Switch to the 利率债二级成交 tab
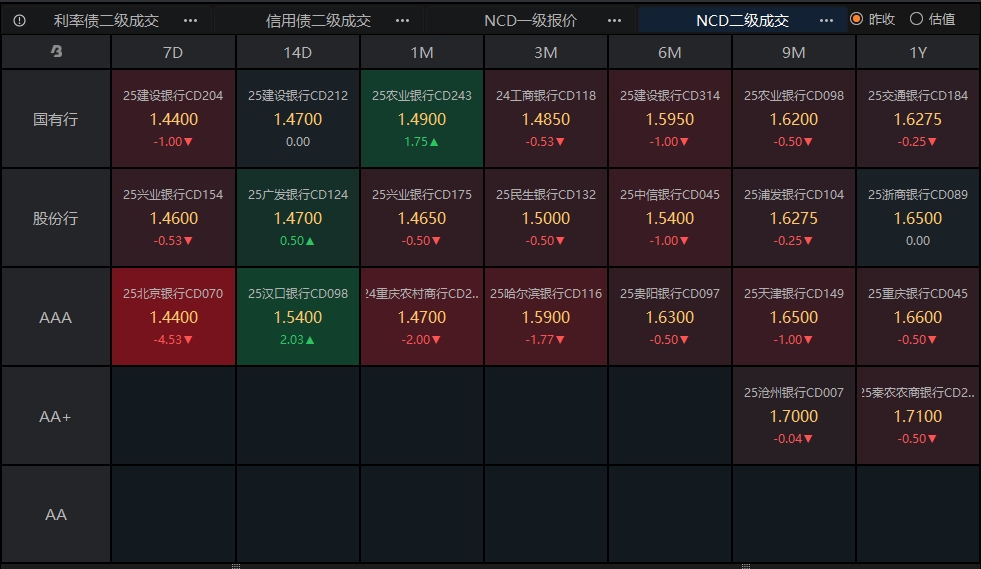Image resolution: width=981 pixels, height=569 pixels. (106, 21)
